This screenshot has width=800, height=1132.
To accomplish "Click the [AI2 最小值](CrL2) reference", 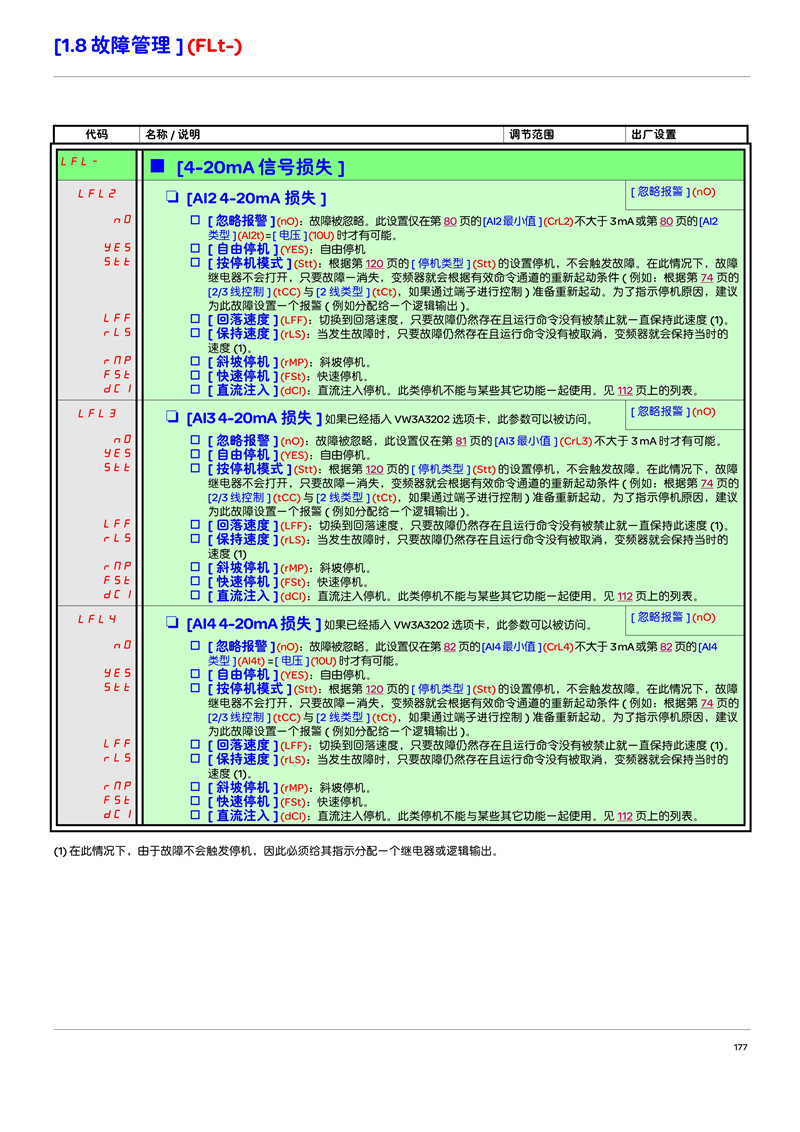I will tap(528, 222).
